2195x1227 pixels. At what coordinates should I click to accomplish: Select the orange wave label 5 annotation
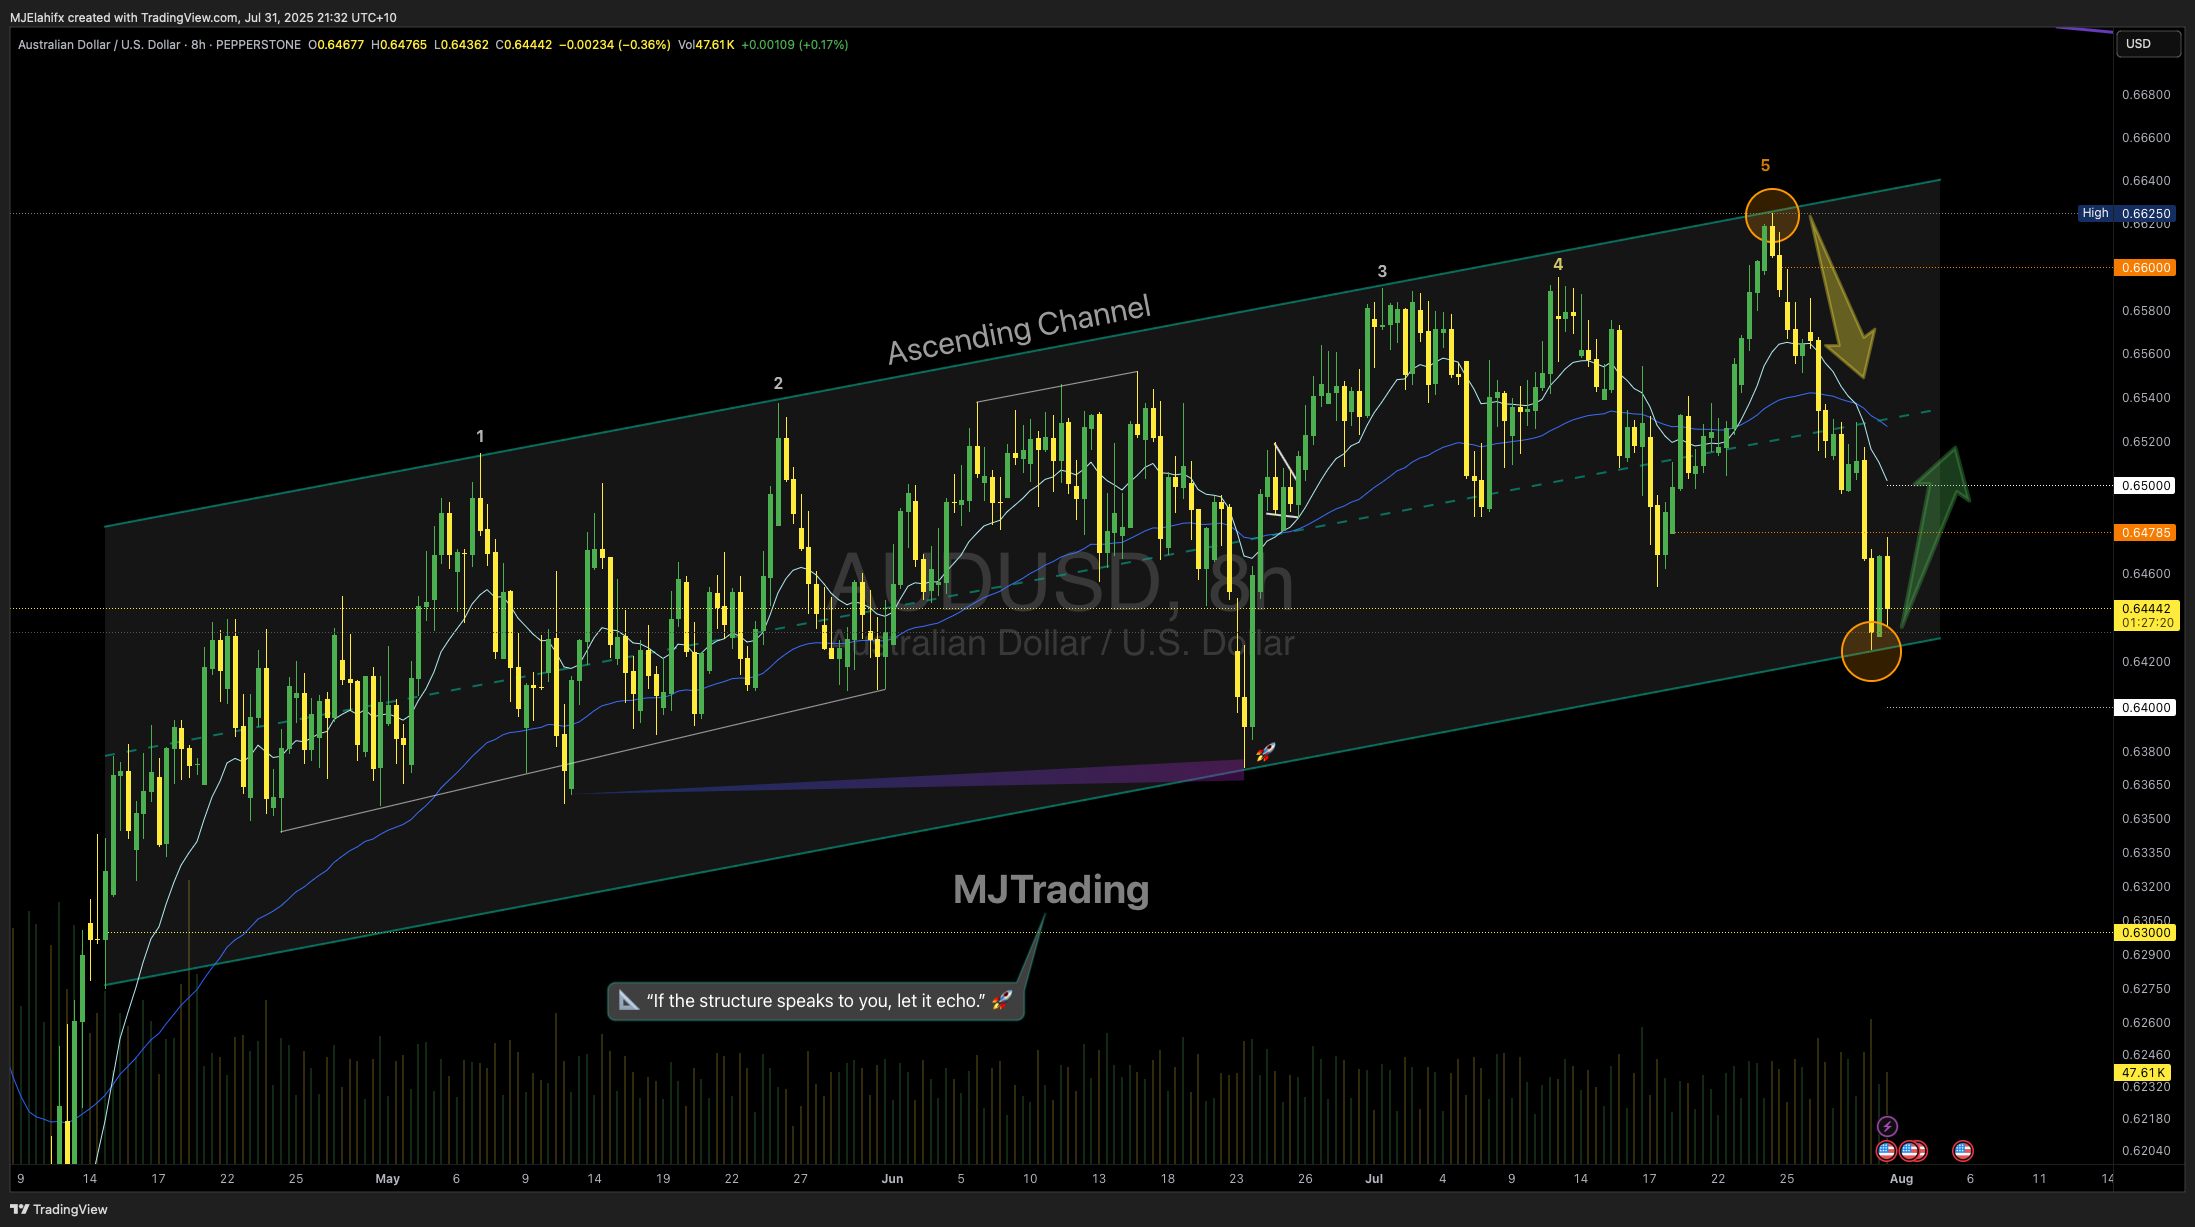(x=1765, y=165)
